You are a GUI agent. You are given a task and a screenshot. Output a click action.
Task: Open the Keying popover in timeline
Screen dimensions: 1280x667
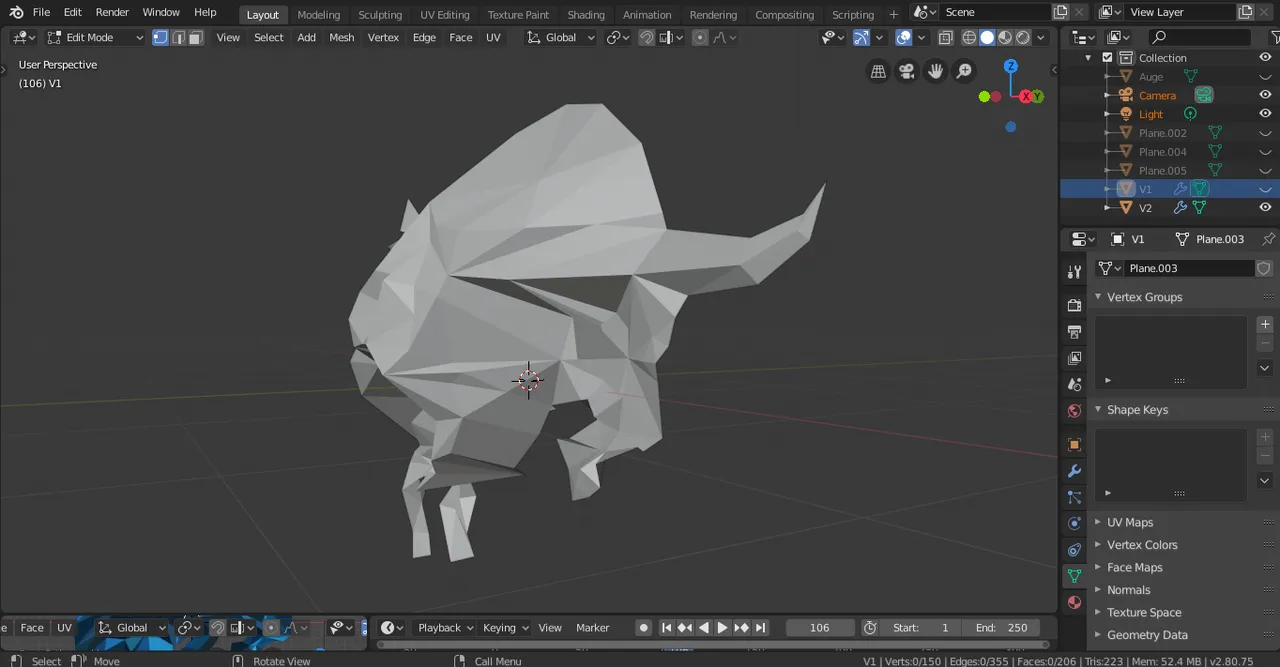click(505, 628)
